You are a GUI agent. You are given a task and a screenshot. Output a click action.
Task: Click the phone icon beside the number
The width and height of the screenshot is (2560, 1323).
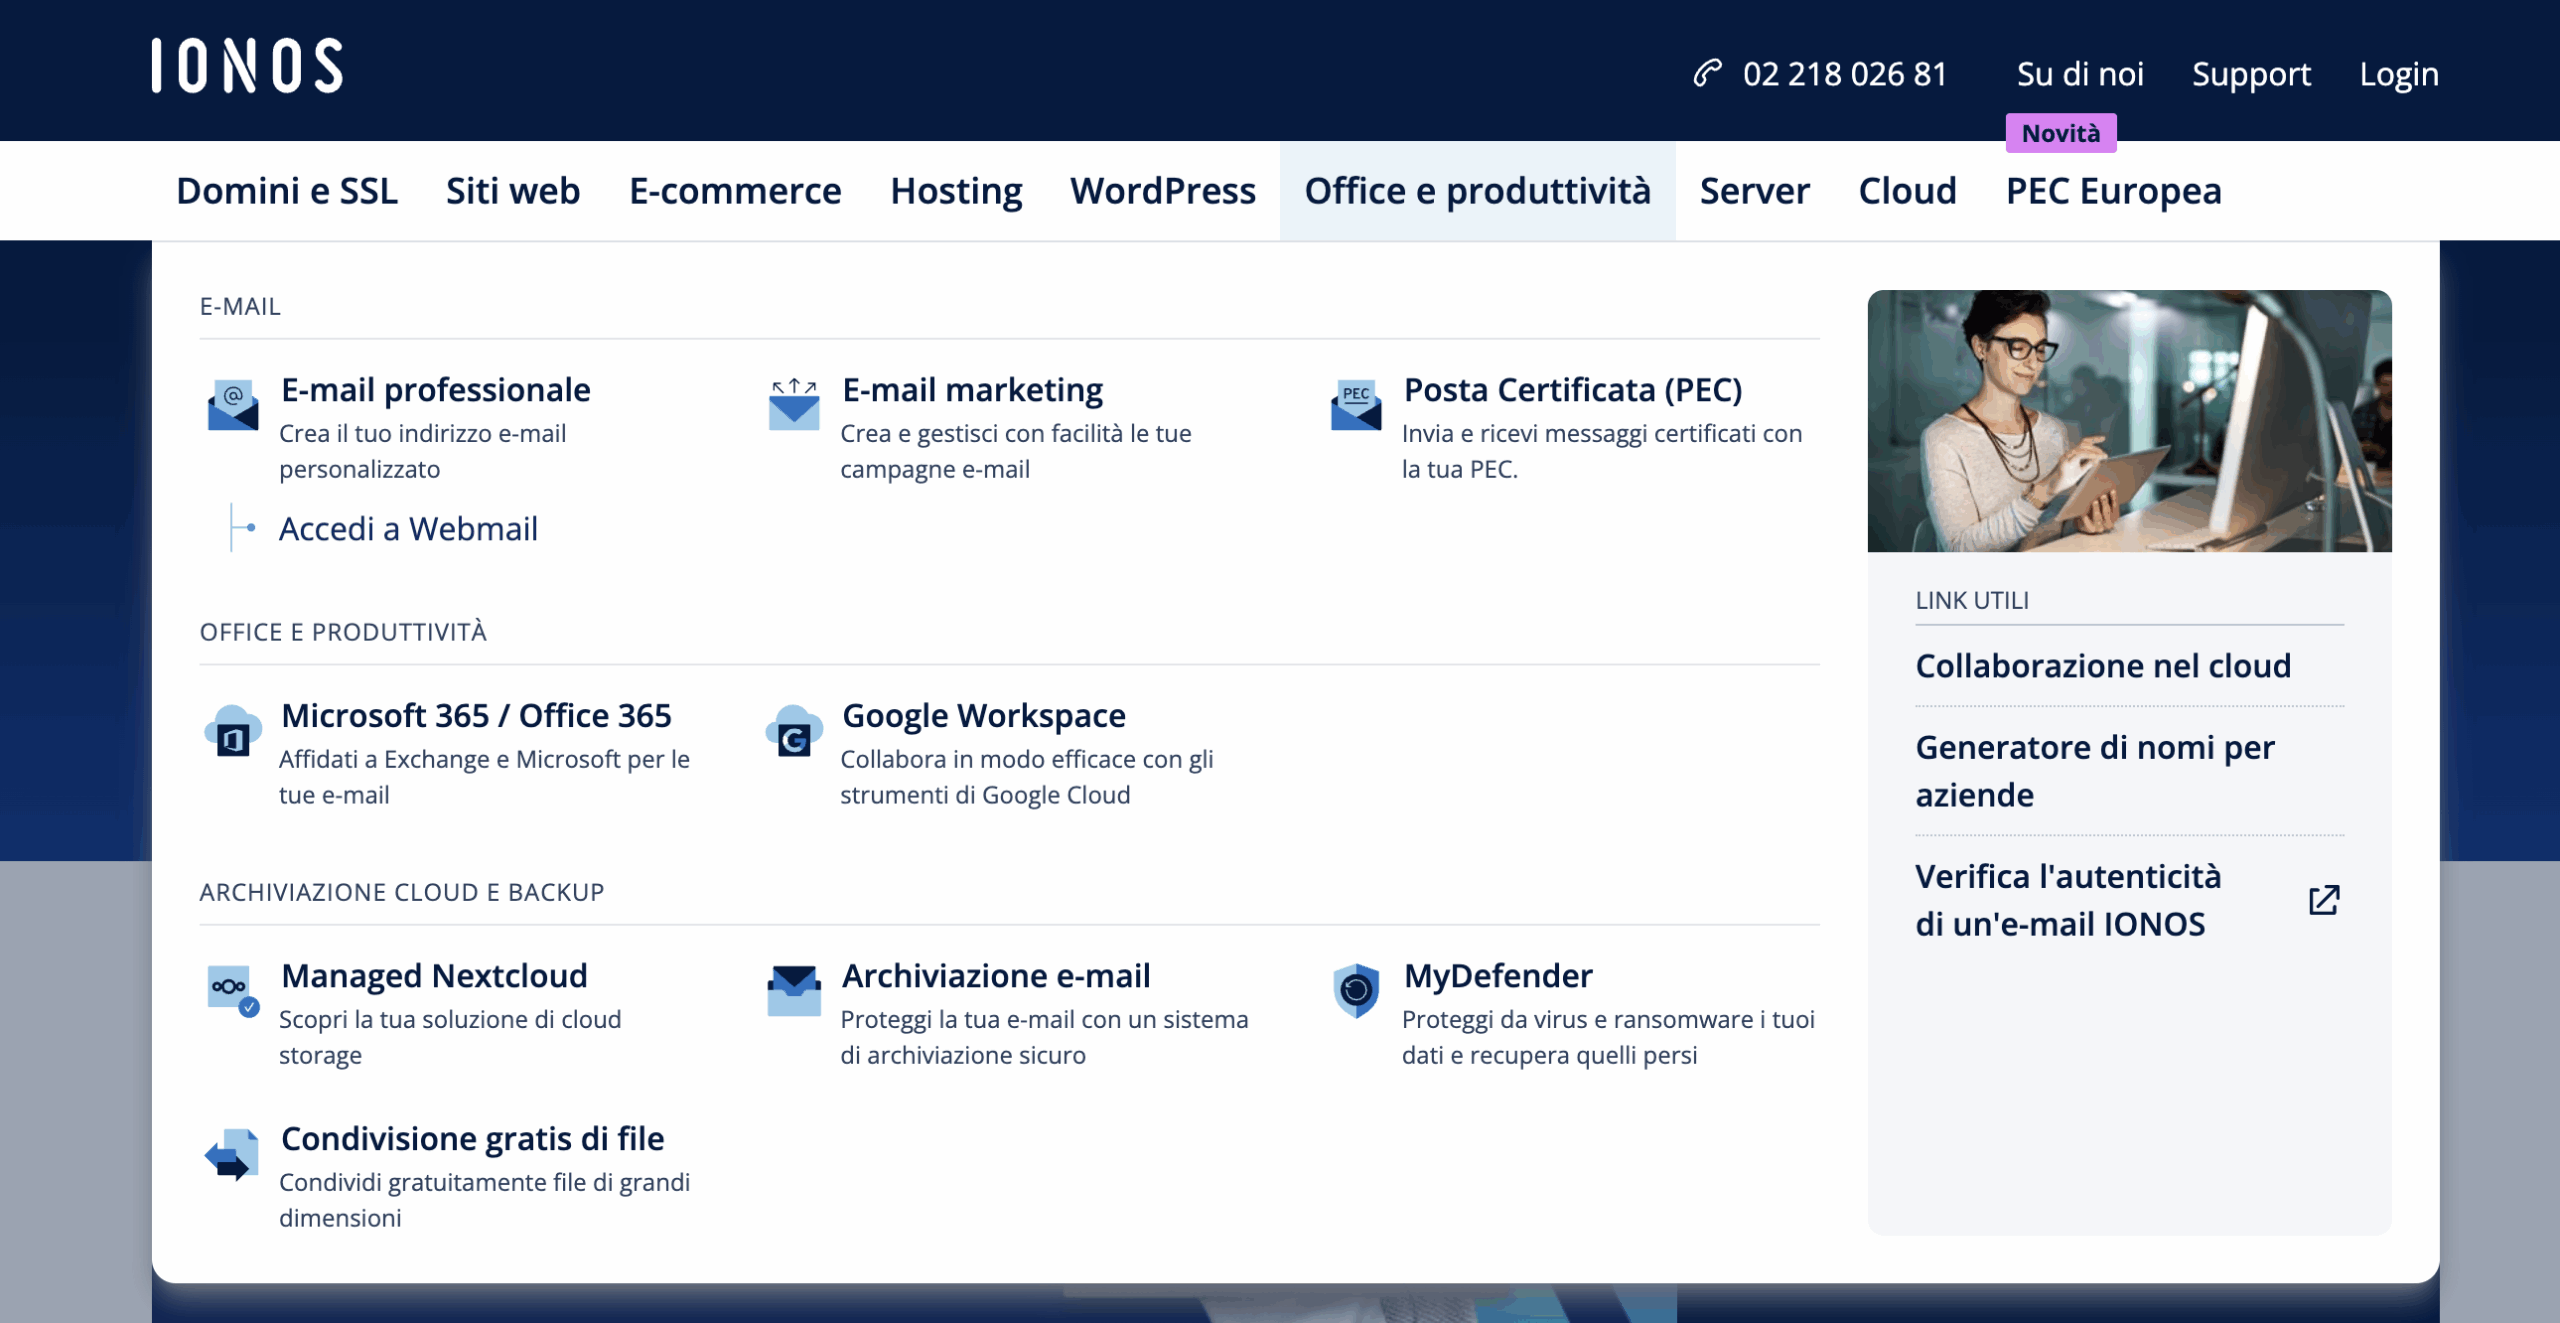click(x=1707, y=73)
